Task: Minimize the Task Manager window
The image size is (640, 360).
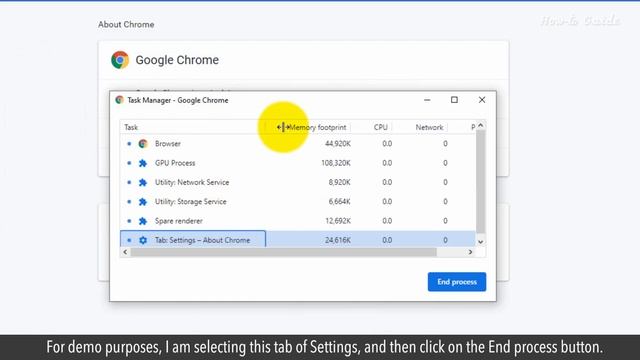Action: click(x=427, y=100)
